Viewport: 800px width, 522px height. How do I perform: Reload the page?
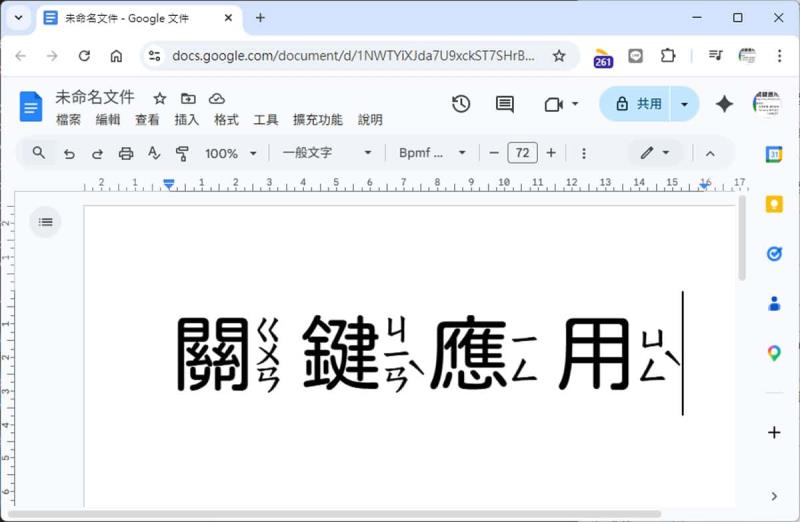pos(84,56)
